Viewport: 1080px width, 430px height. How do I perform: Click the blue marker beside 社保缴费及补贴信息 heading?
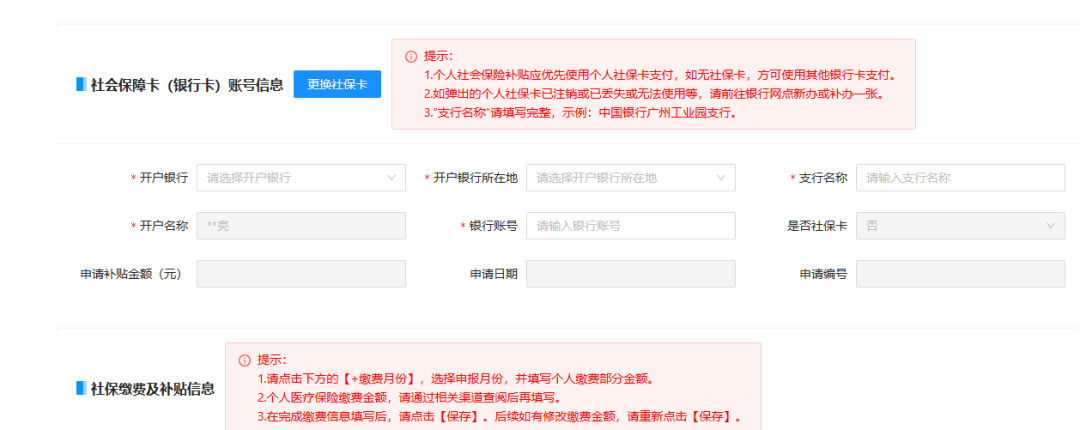point(81,389)
